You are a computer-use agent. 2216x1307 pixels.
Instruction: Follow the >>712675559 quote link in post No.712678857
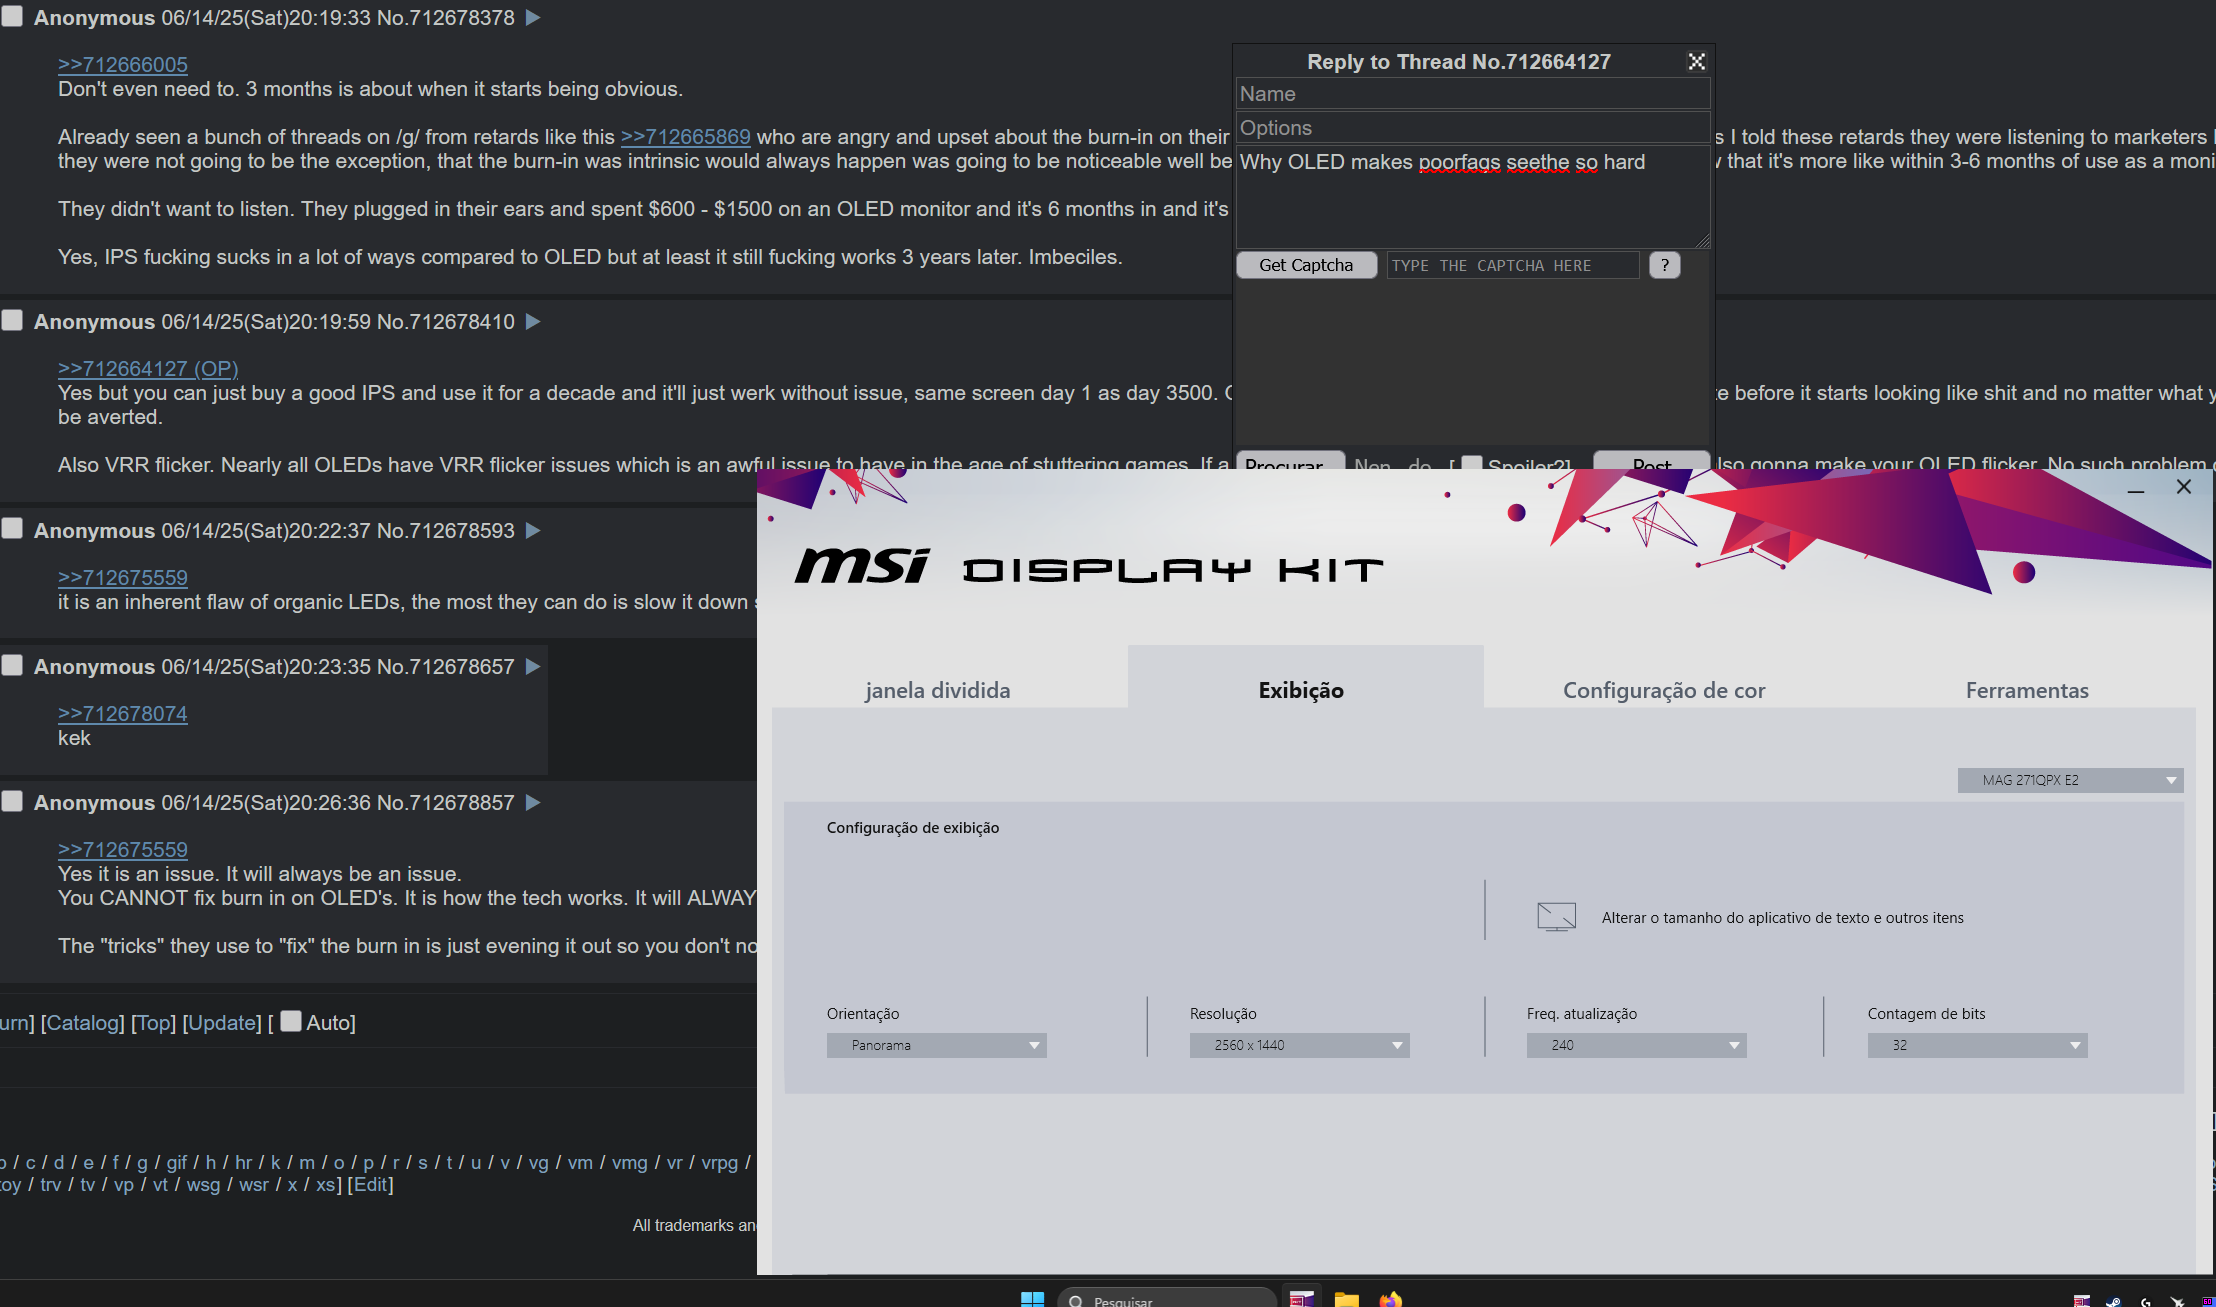click(123, 849)
